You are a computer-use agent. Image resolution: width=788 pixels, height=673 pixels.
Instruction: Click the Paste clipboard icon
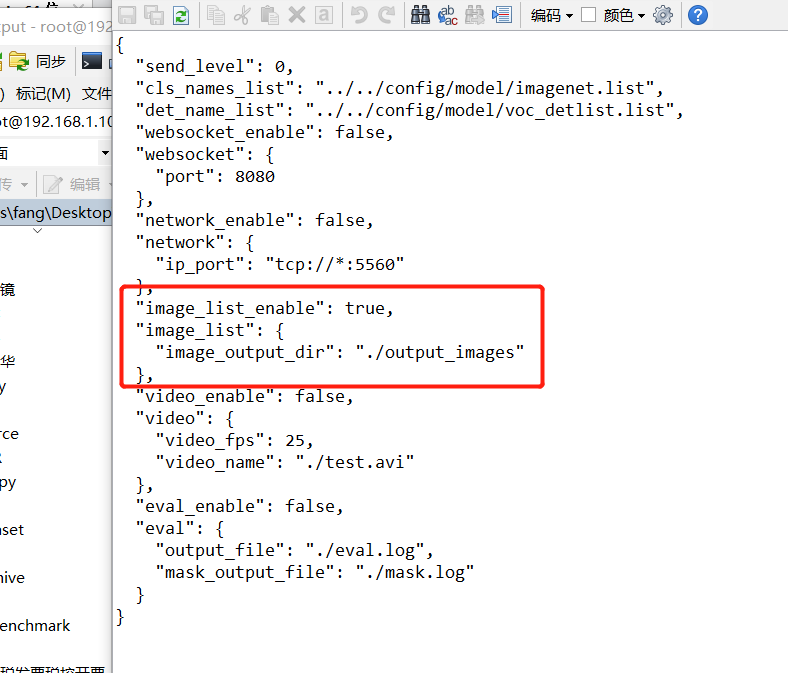(269, 15)
